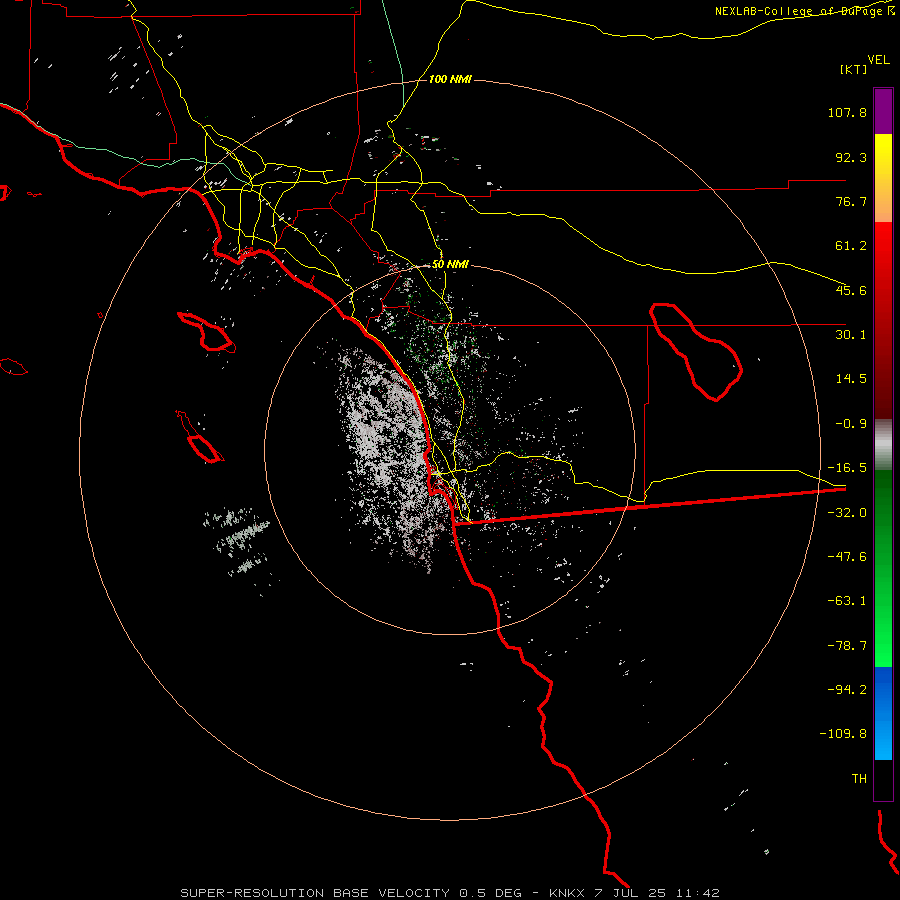Click the 0.5 DEG elevation text
This screenshot has width=900, height=900.
pos(490,893)
